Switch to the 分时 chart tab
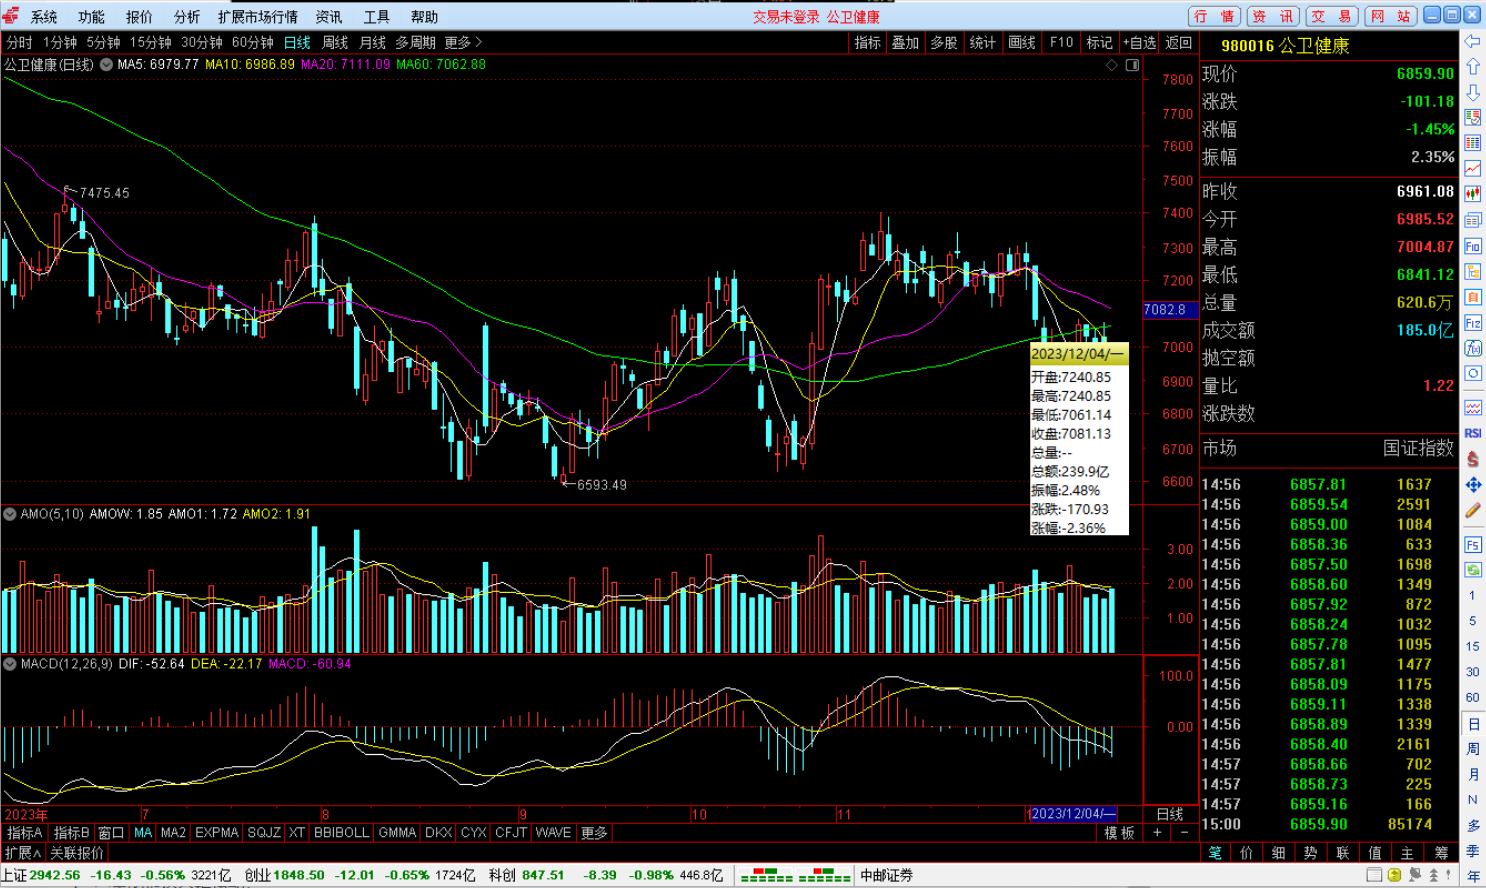 (19, 42)
